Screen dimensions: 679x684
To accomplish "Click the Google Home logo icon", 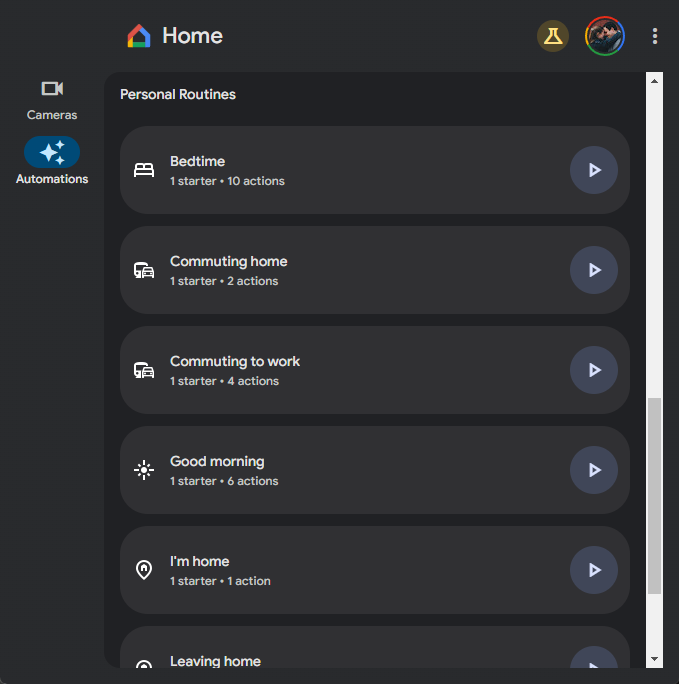I will pos(139,37).
